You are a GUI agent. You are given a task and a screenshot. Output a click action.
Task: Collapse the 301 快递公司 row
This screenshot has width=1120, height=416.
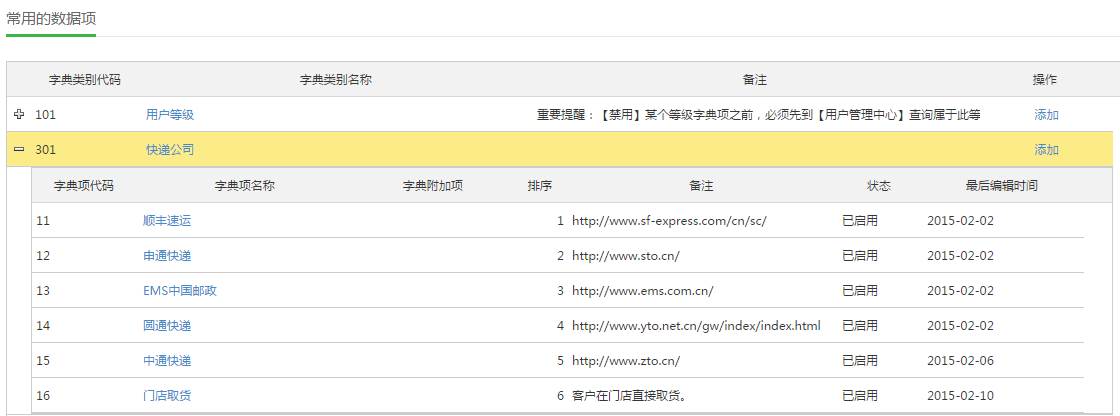(x=20, y=150)
